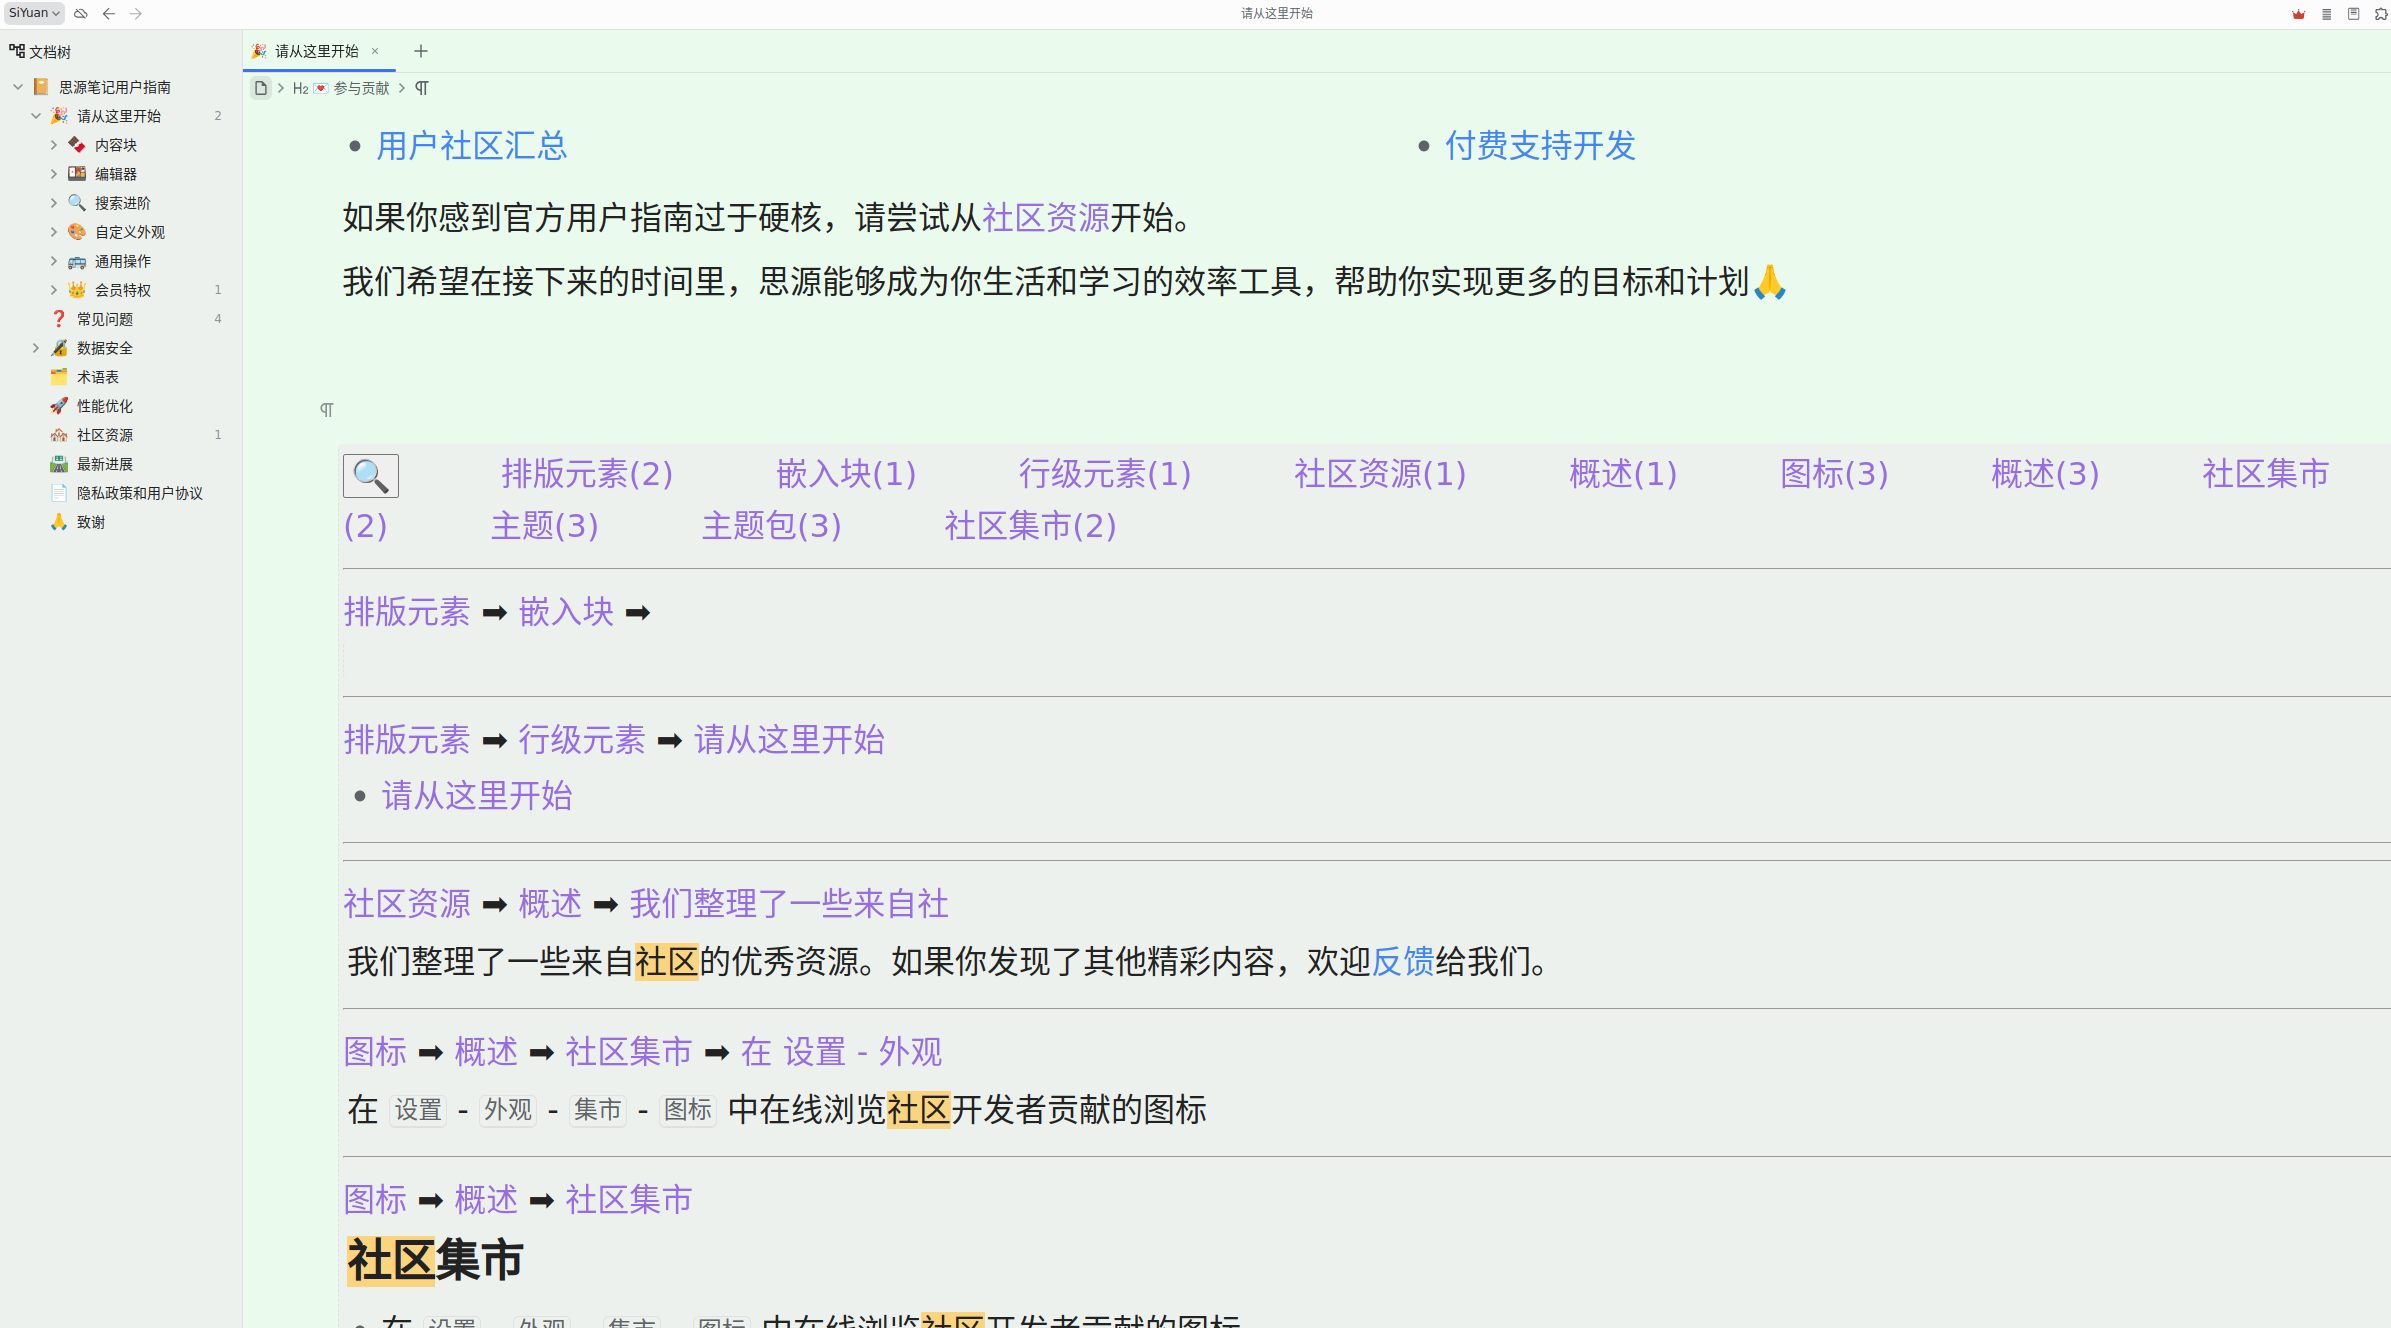Viewport: 2391px width, 1328px height.
Task: Click the 参与贡献 breadcrumb heading
Action: point(360,88)
